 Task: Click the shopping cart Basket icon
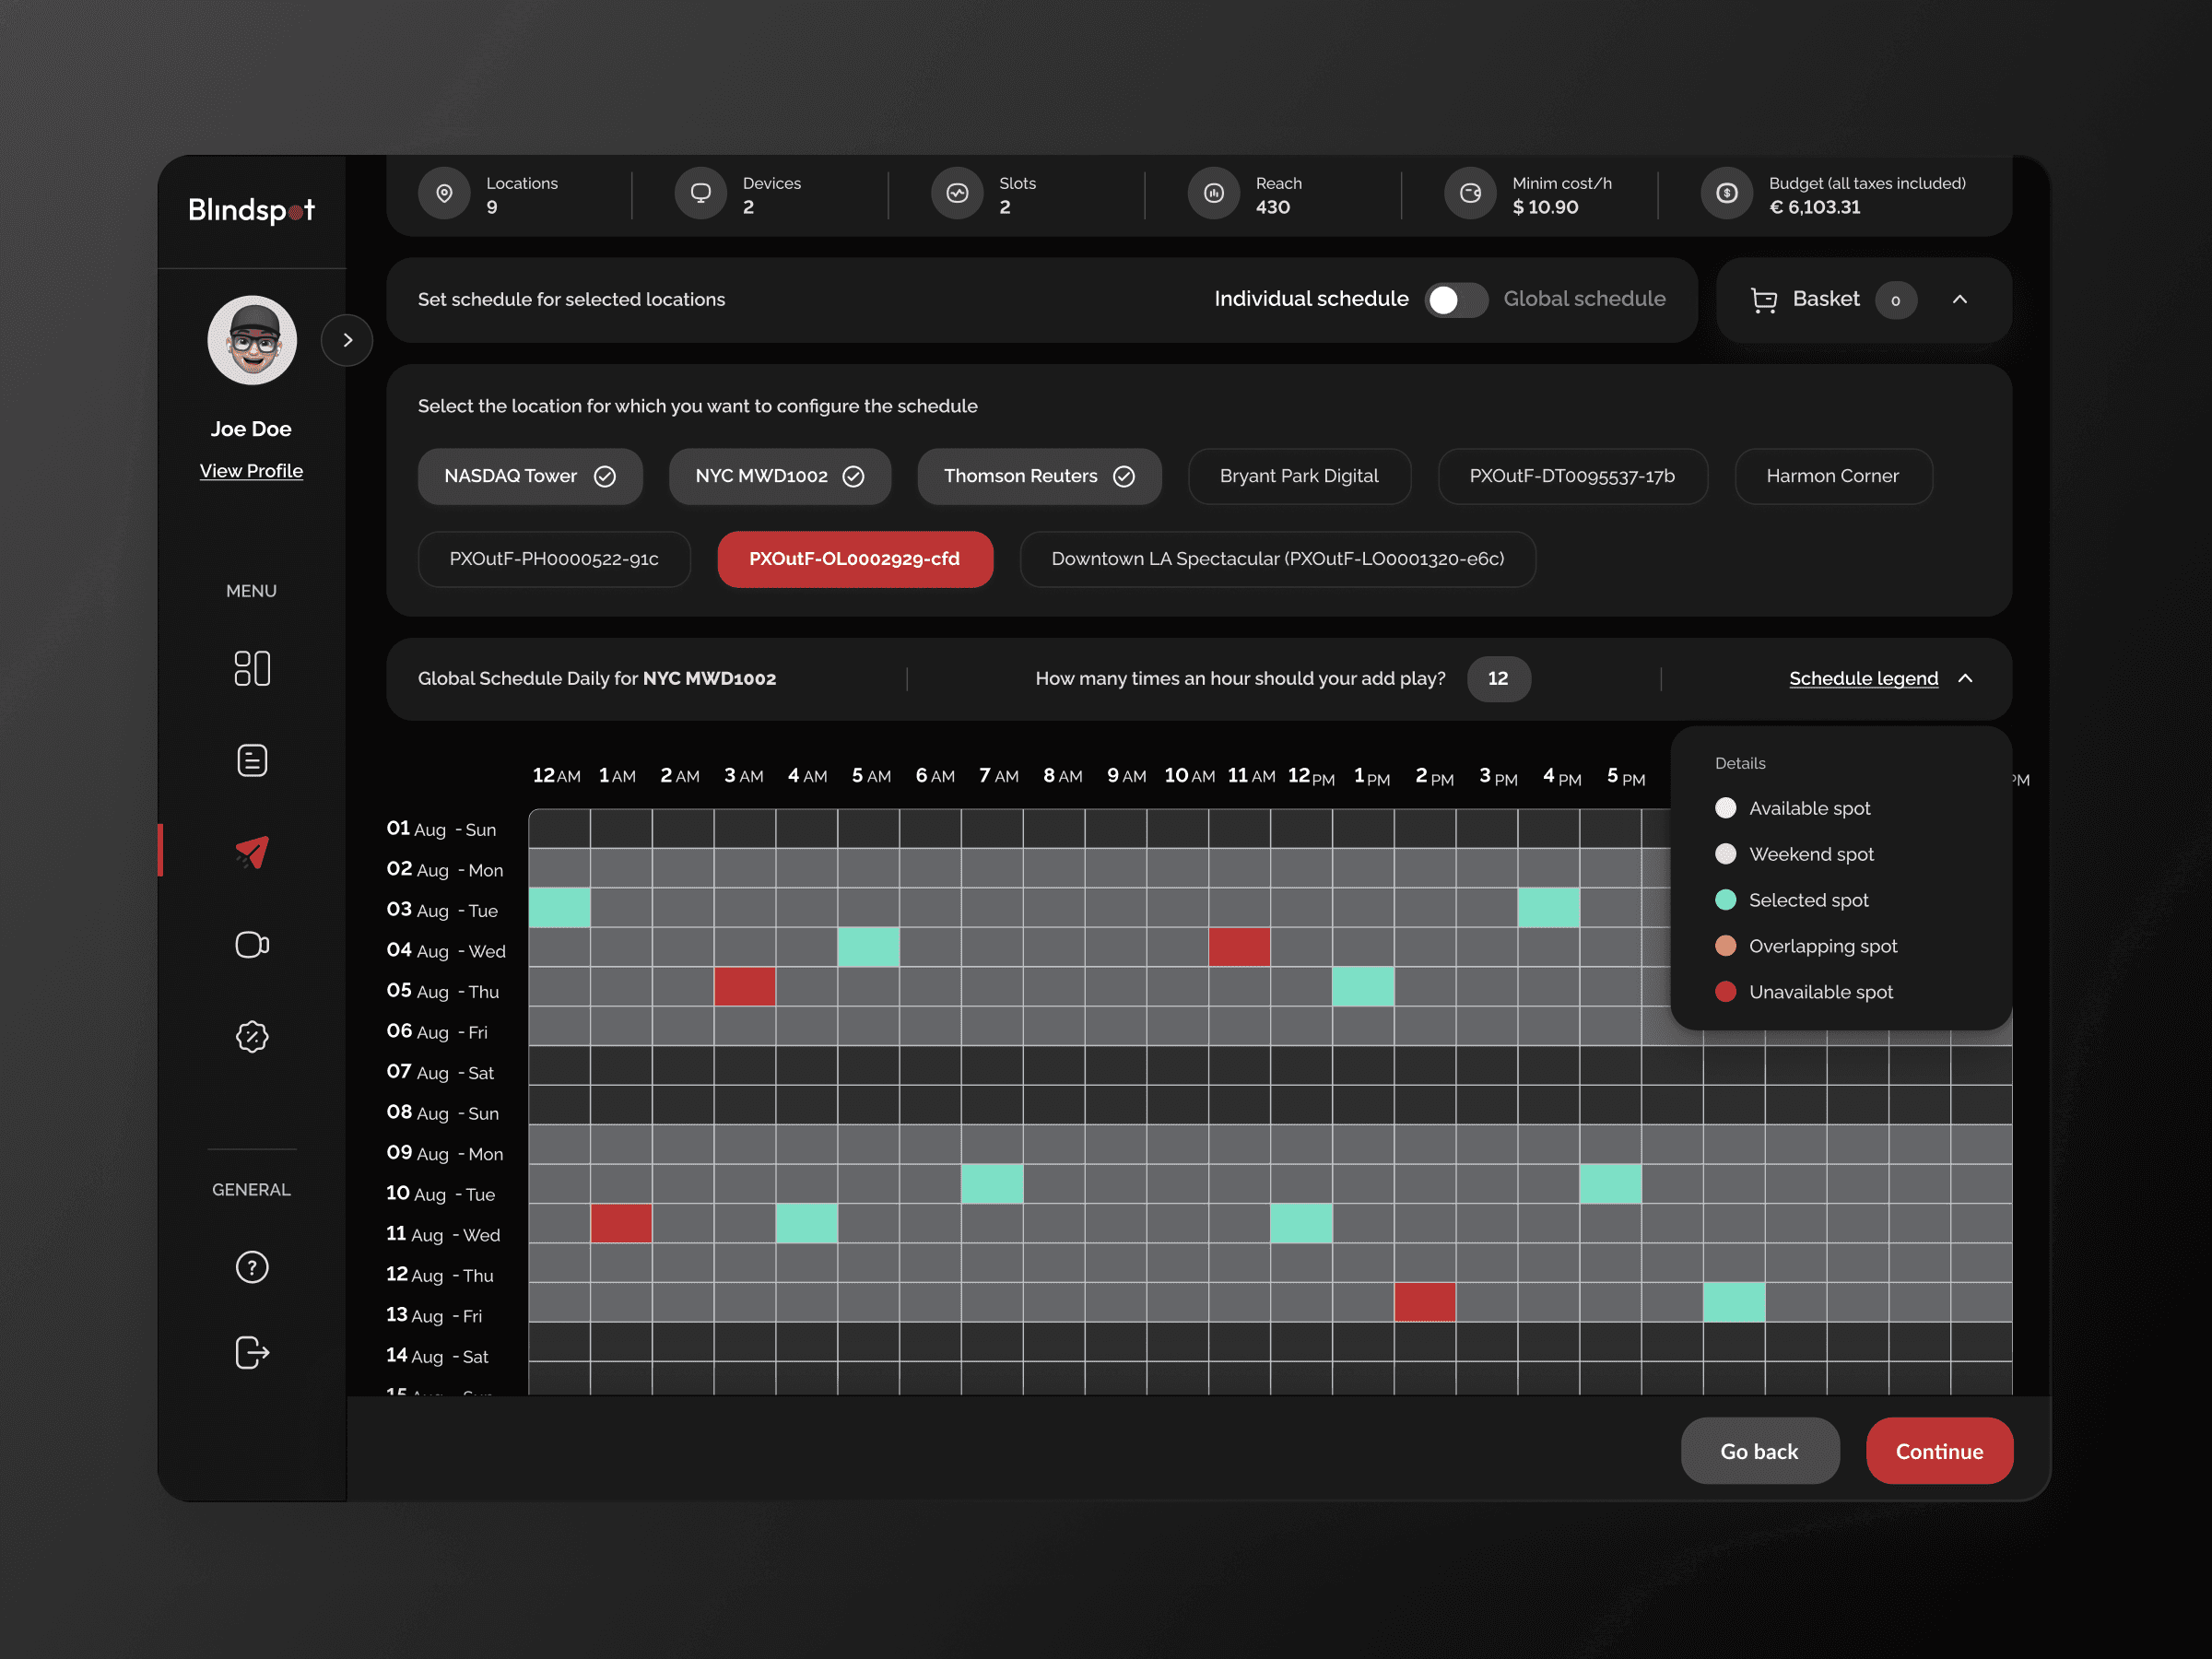pos(1764,300)
